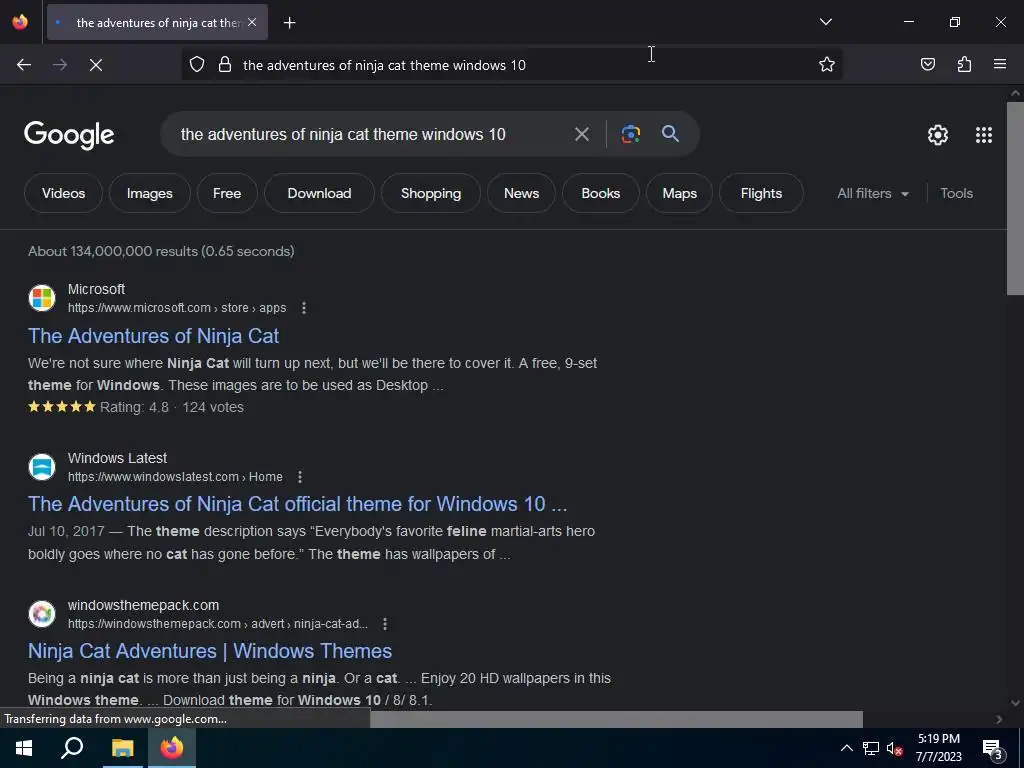
Task: Click the horizontal page scrollbar
Action: pyautogui.click(x=616, y=719)
